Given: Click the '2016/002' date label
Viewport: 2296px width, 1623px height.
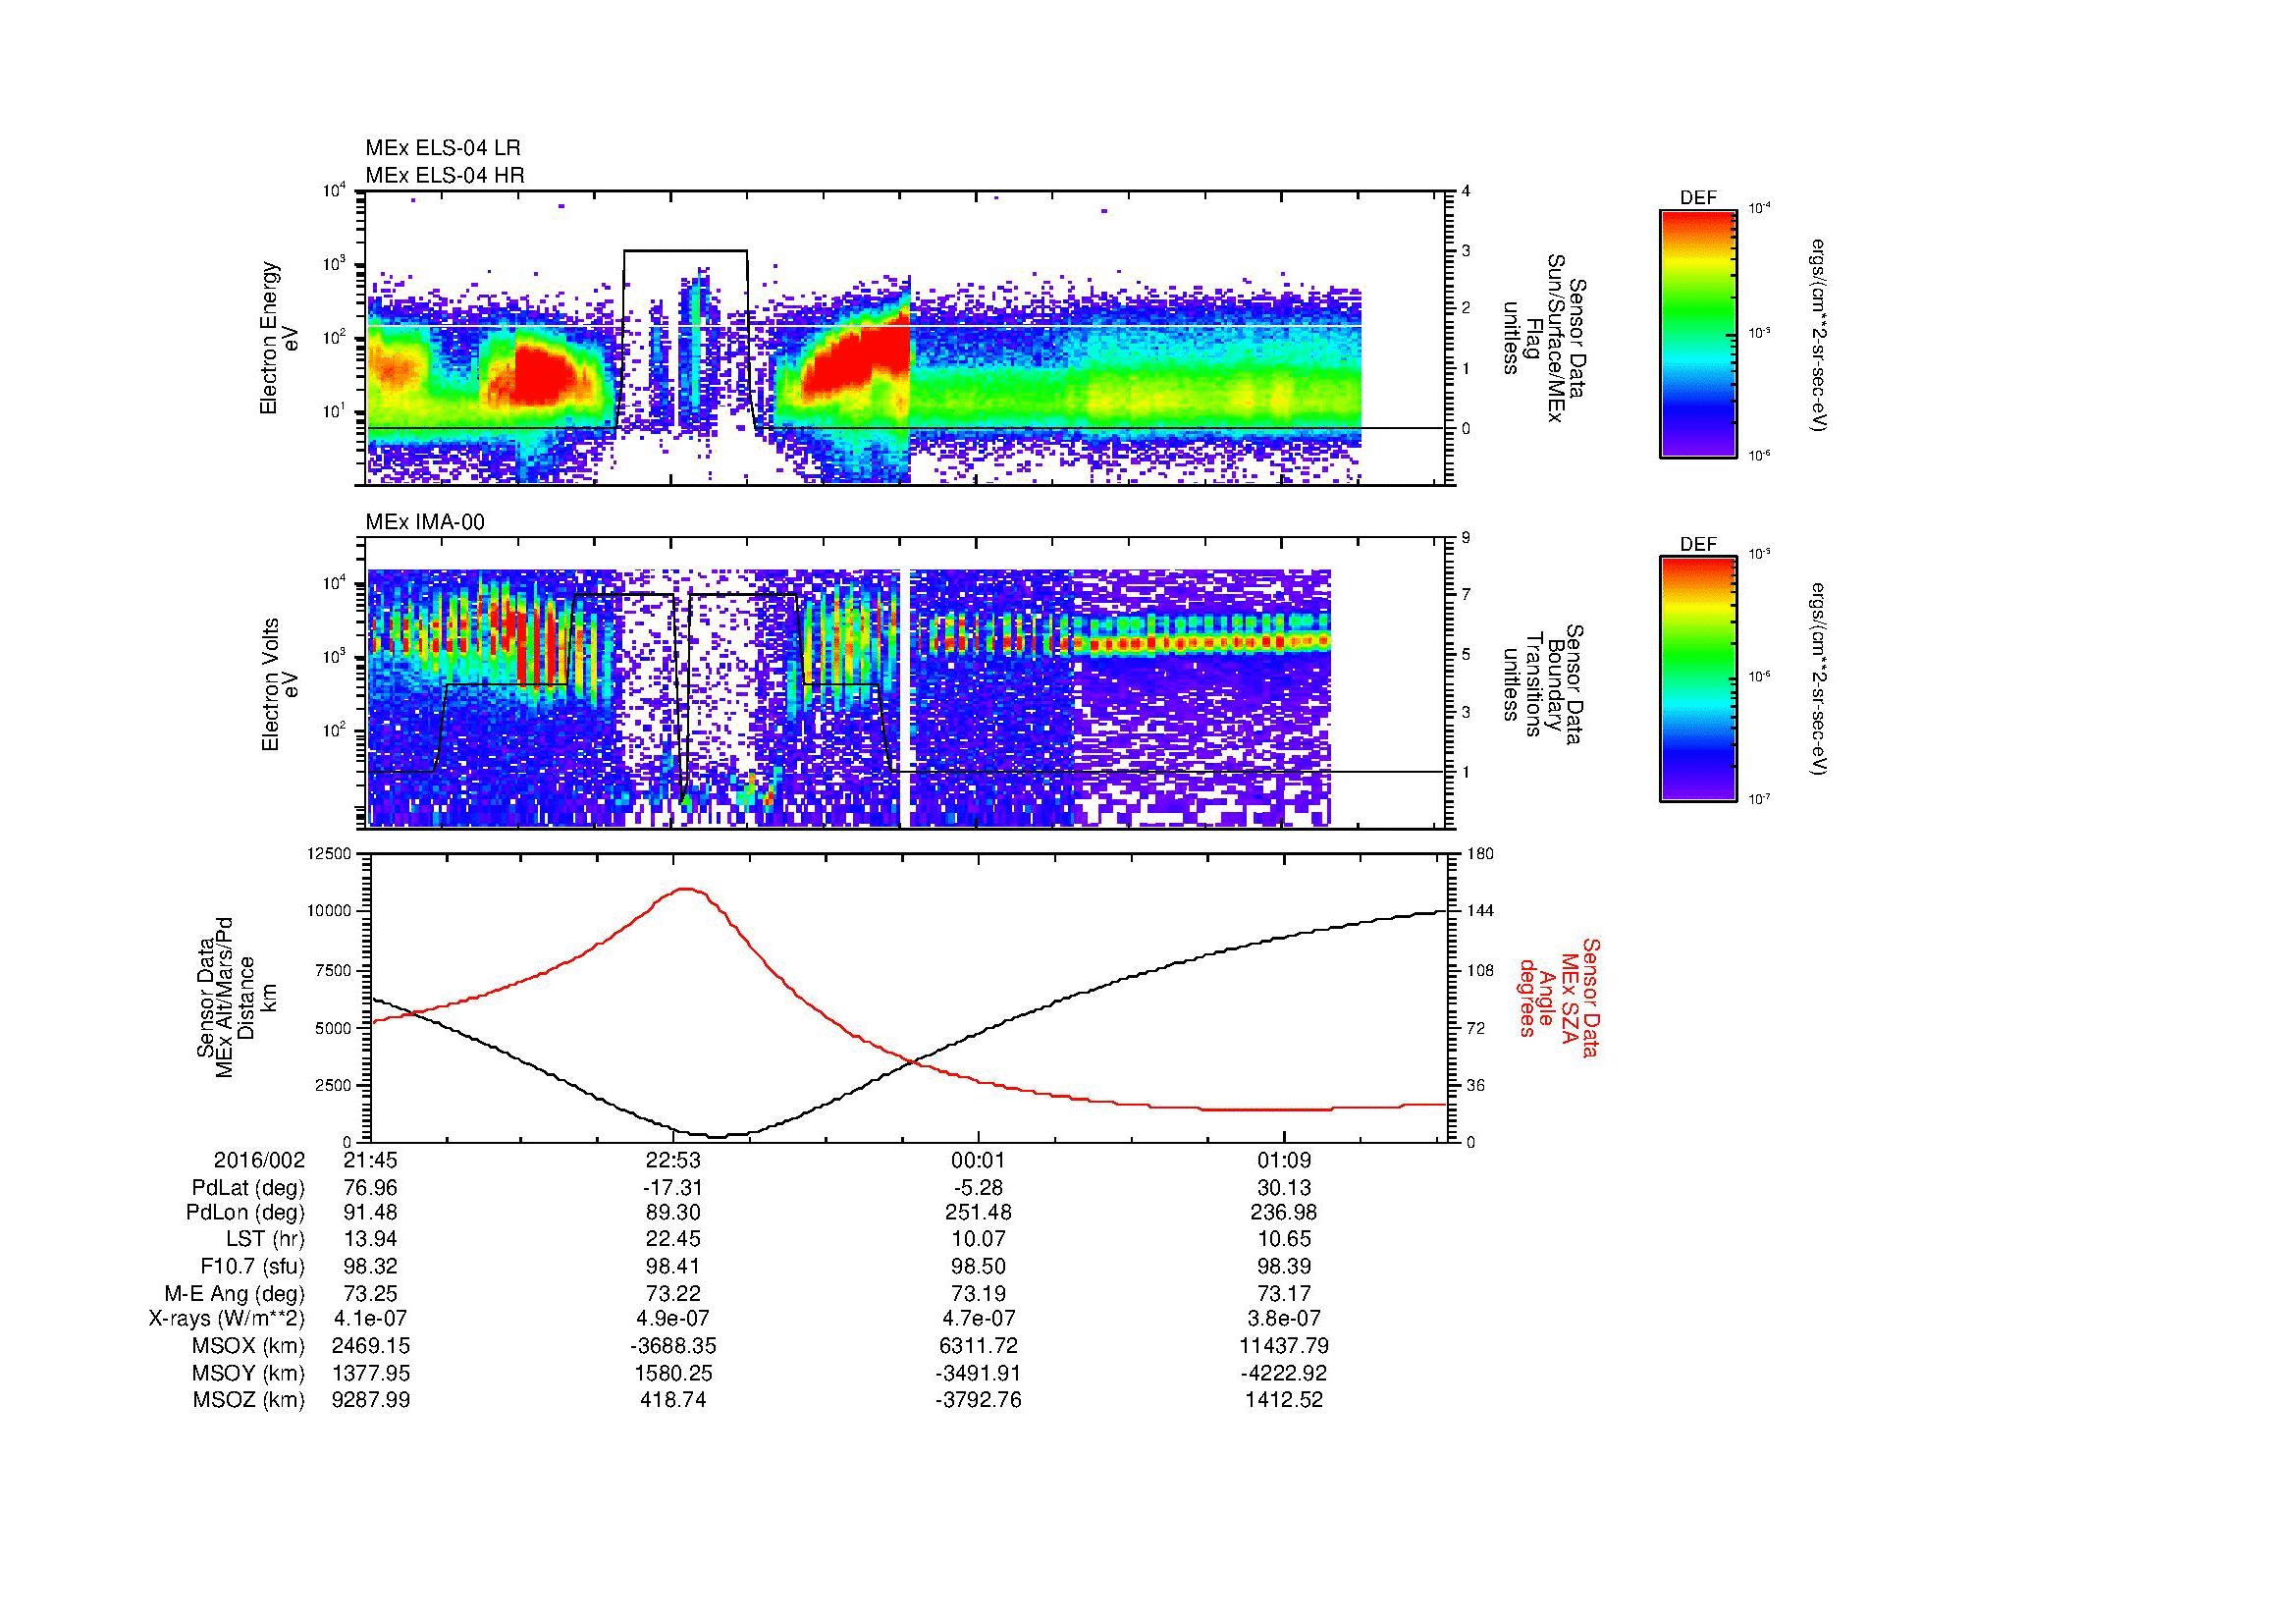Looking at the screenshot, I should click(x=259, y=1160).
